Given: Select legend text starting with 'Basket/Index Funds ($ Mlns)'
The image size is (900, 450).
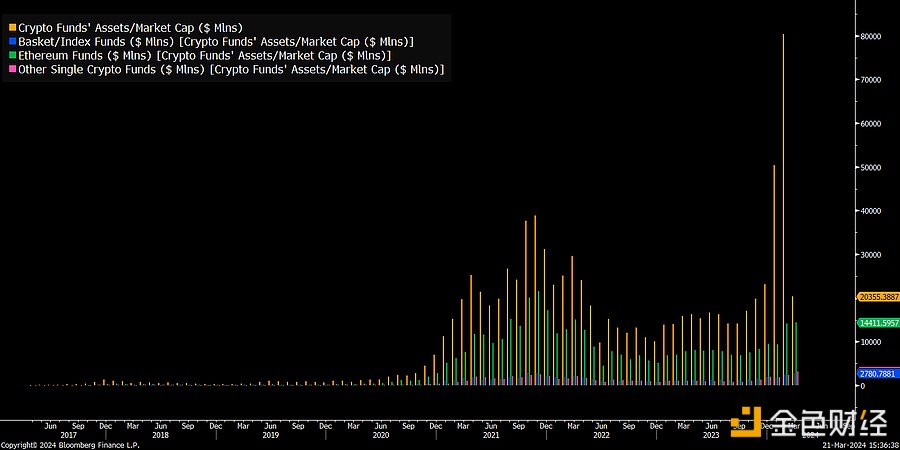Looking at the screenshot, I should (x=216, y=42).
